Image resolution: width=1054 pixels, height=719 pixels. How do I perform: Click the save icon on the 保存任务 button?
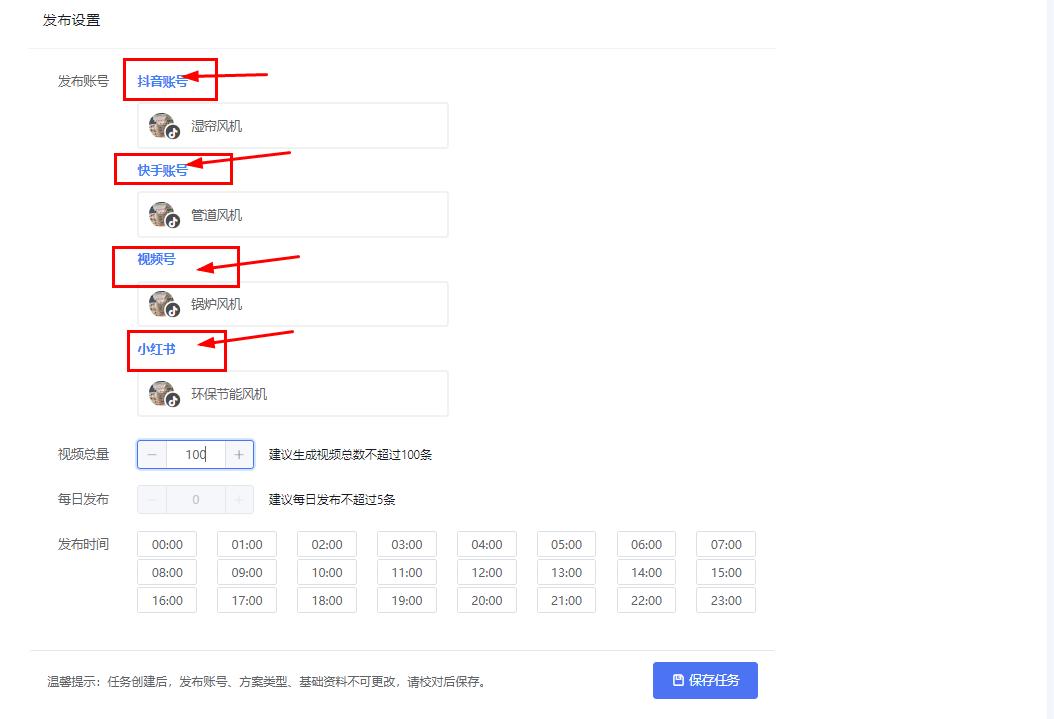click(x=681, y=680)
